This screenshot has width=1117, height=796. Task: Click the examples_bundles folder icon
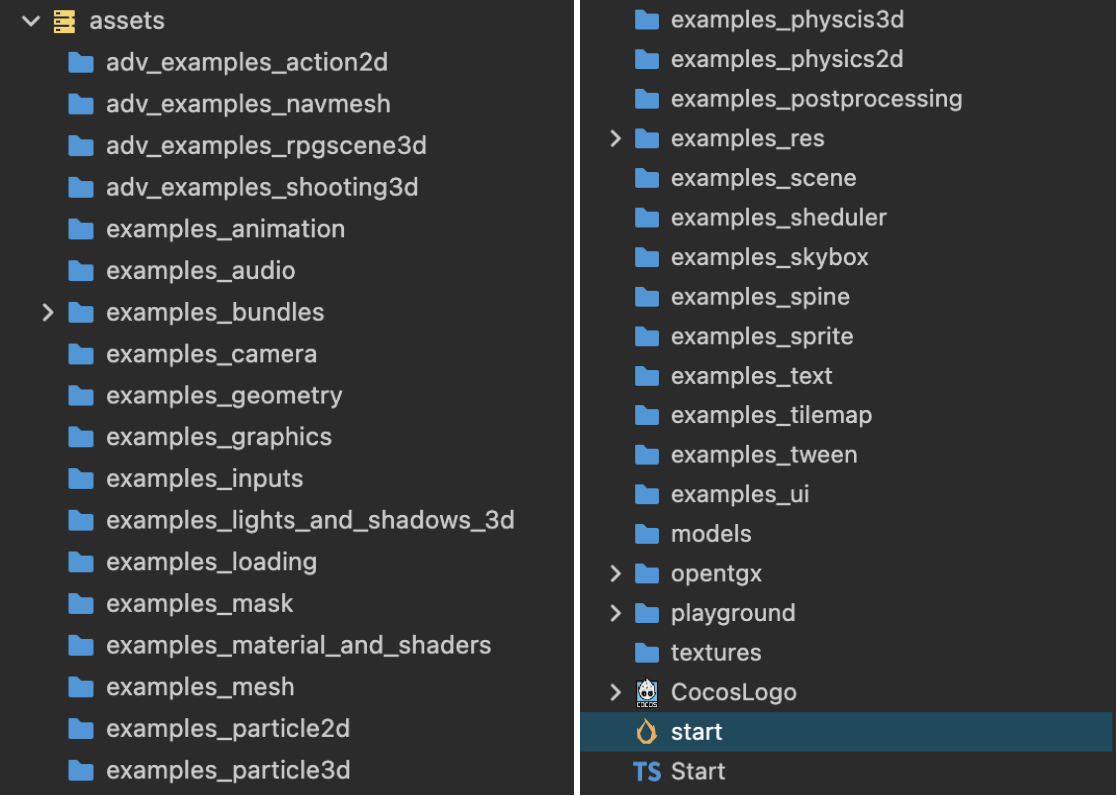click(81, 312)
